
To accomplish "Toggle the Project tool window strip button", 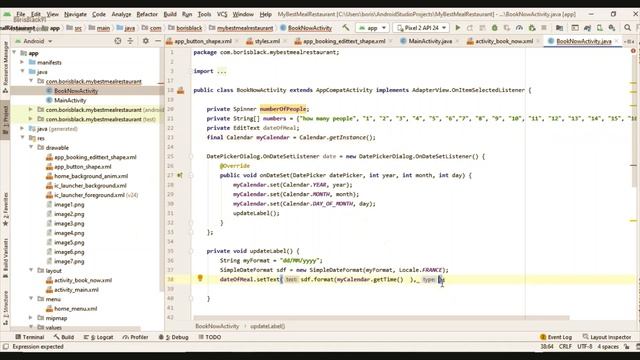I will point(5,121).
